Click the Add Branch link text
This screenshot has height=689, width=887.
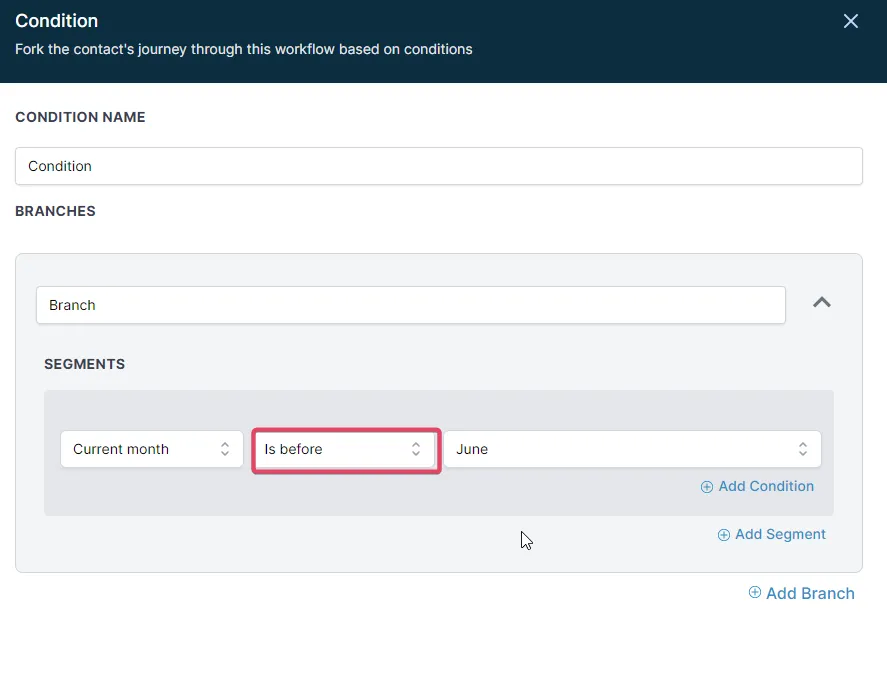point(810,593)
